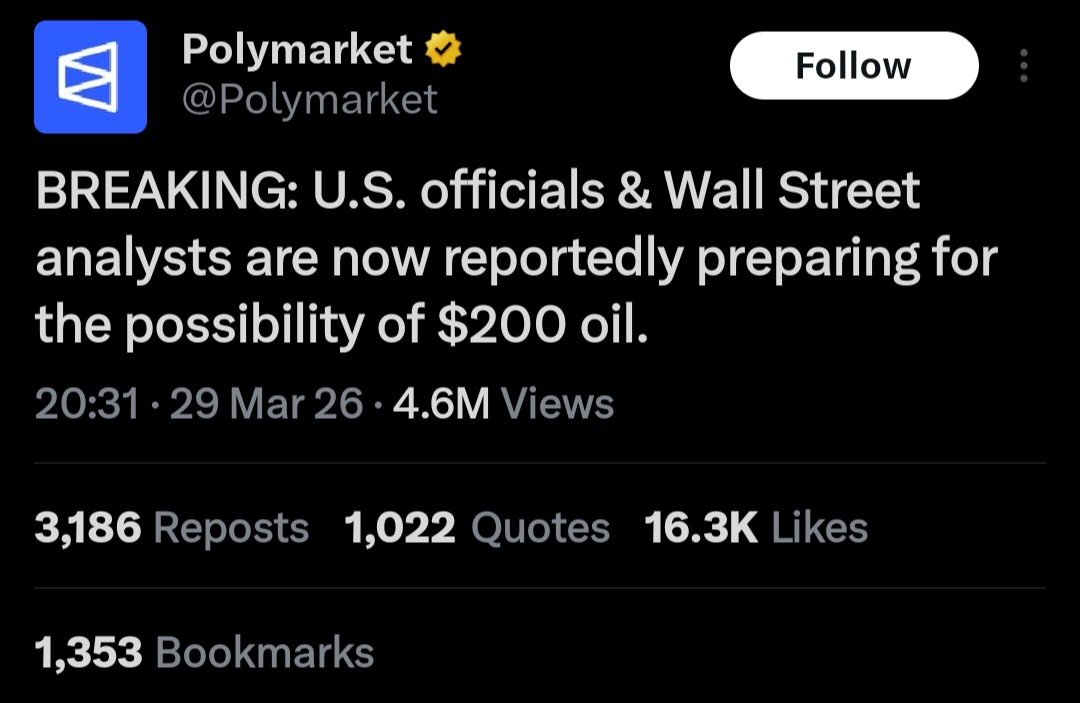This screenshot has width=1080, height=703.
Task: Click "Wall Street" in the tweet text
Action: point(792,192)
